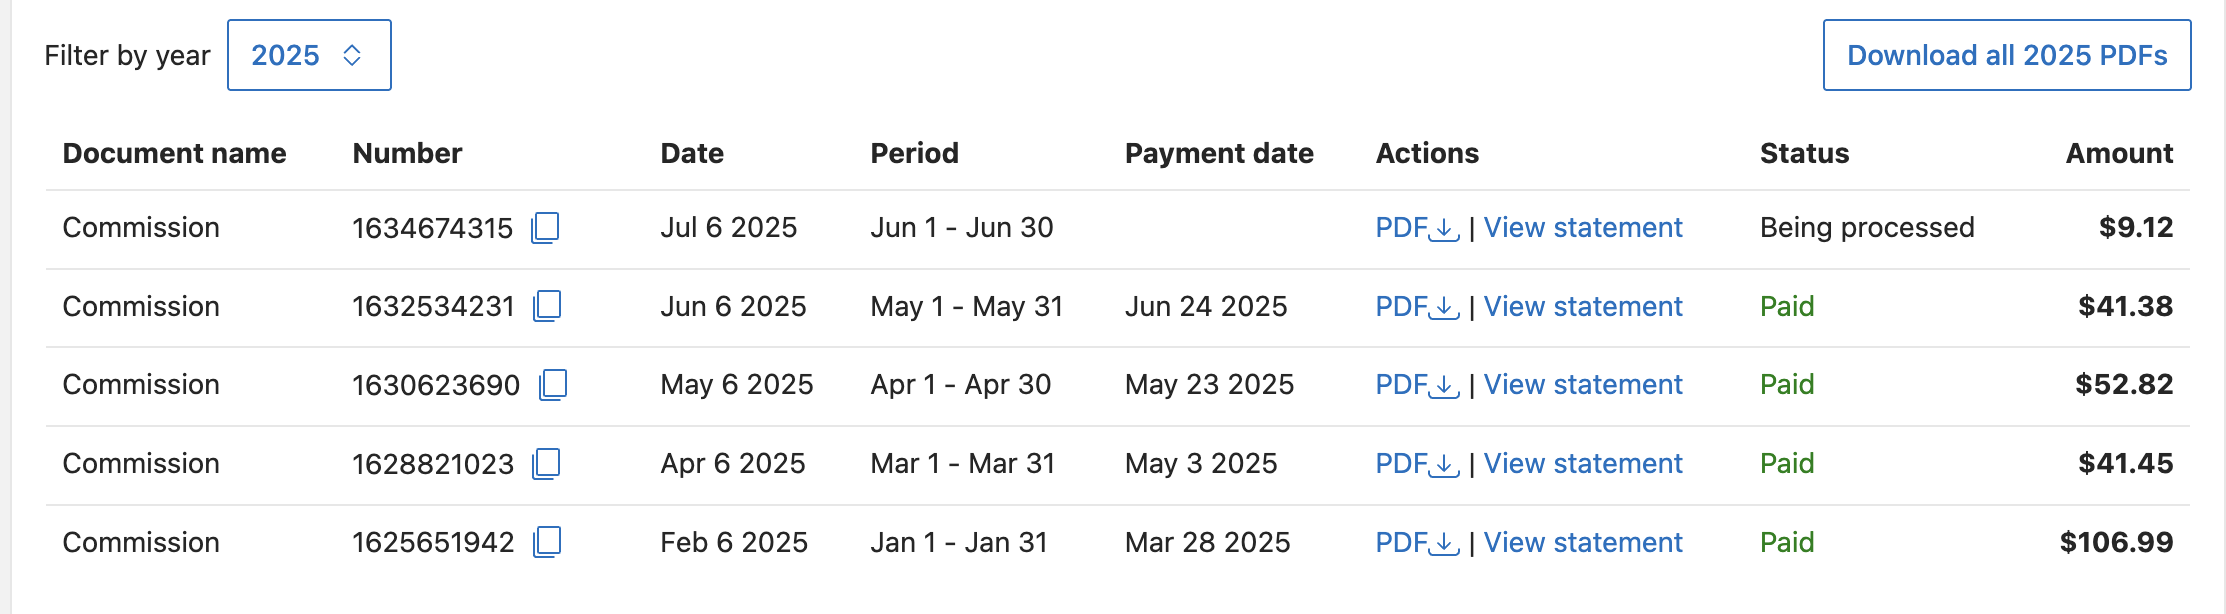Click Download all 2025 PDFs
Image resolution: width=2226 pixels, height=614 pixels.
[2006, 55]
